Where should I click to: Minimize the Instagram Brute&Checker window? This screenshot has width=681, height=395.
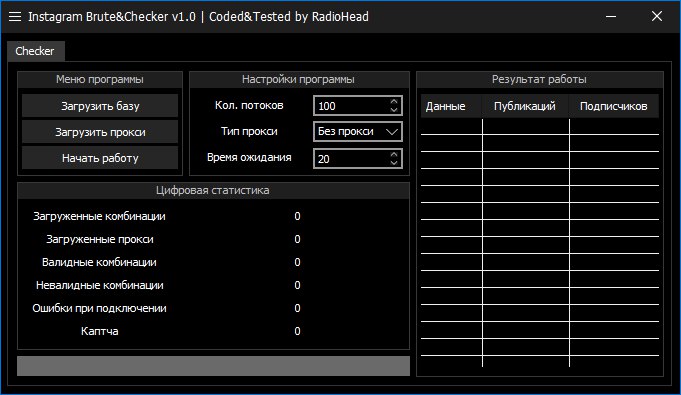[x=611, y=17]
